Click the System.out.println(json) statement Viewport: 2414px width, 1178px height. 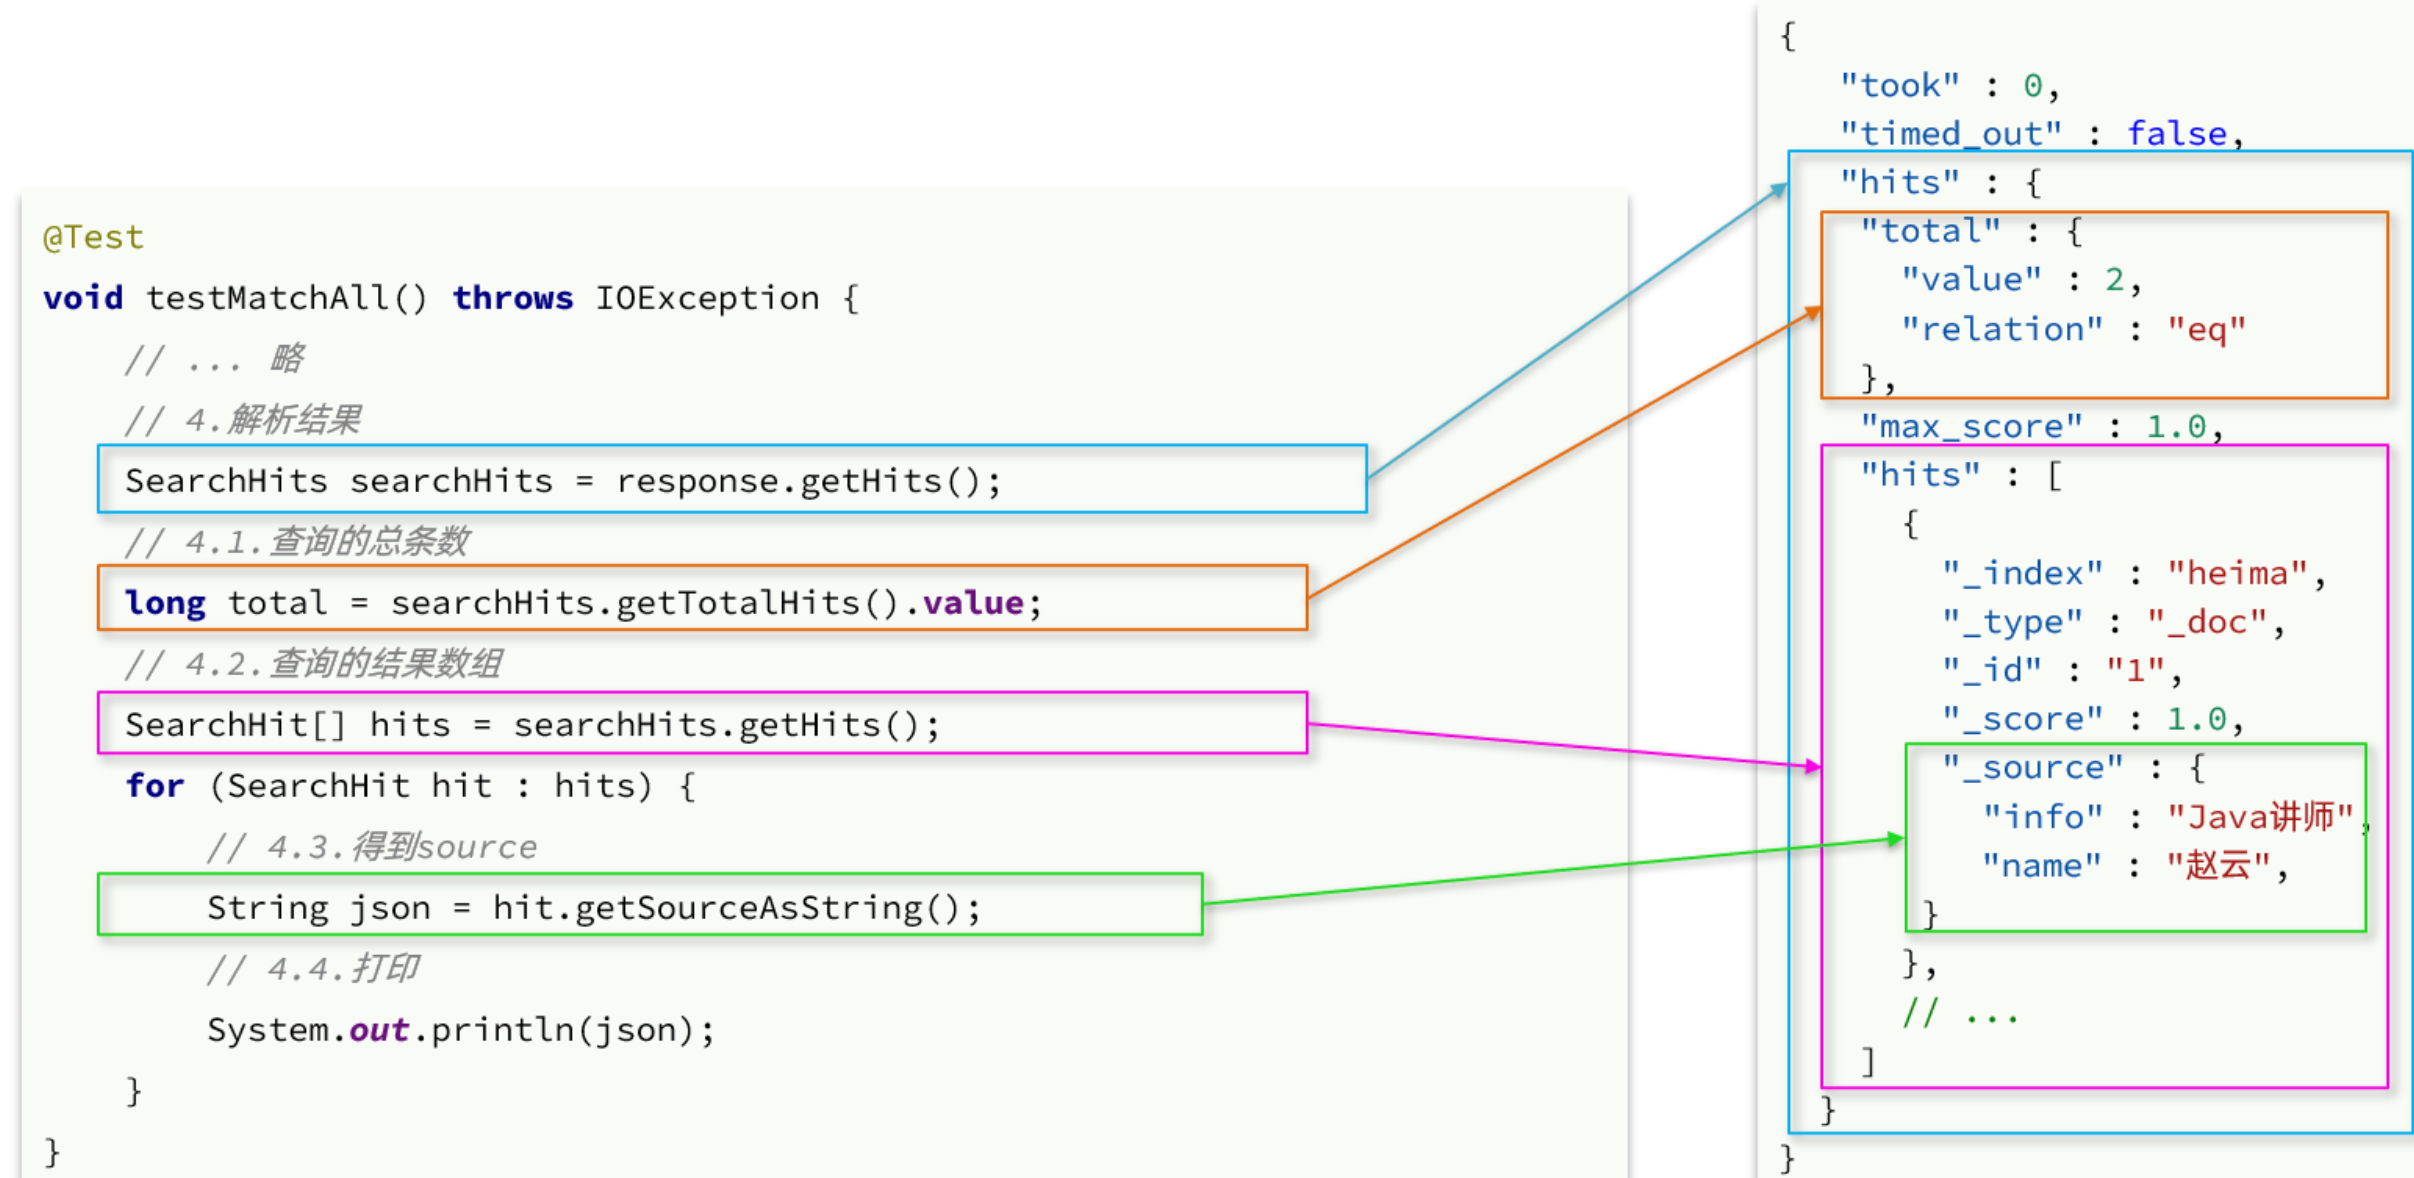(460, 1030)
